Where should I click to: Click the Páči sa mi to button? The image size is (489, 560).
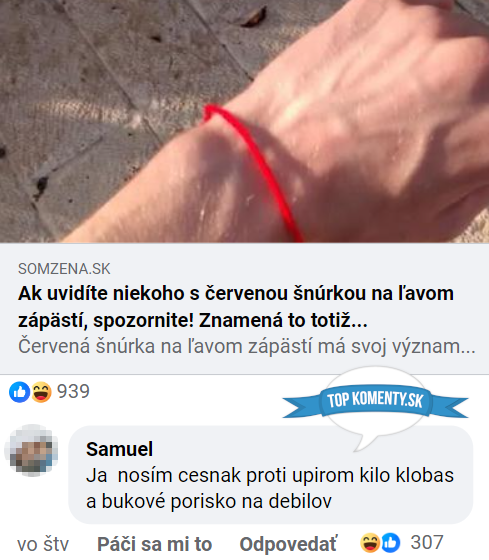[x=155, y=544]
